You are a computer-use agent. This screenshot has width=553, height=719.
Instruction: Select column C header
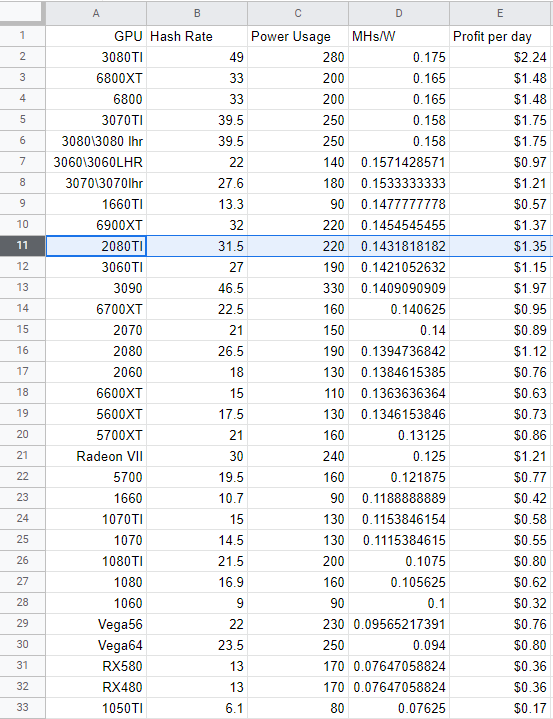[x=298, y=13]
